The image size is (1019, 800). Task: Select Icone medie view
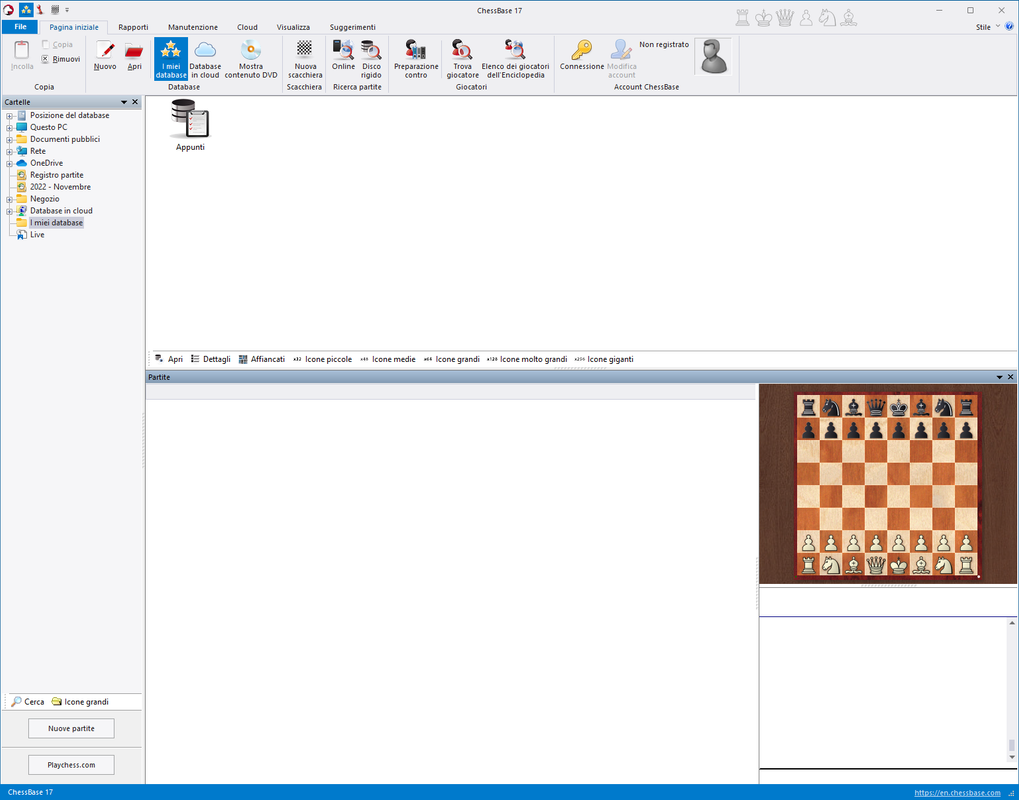[x=387, y=359]
